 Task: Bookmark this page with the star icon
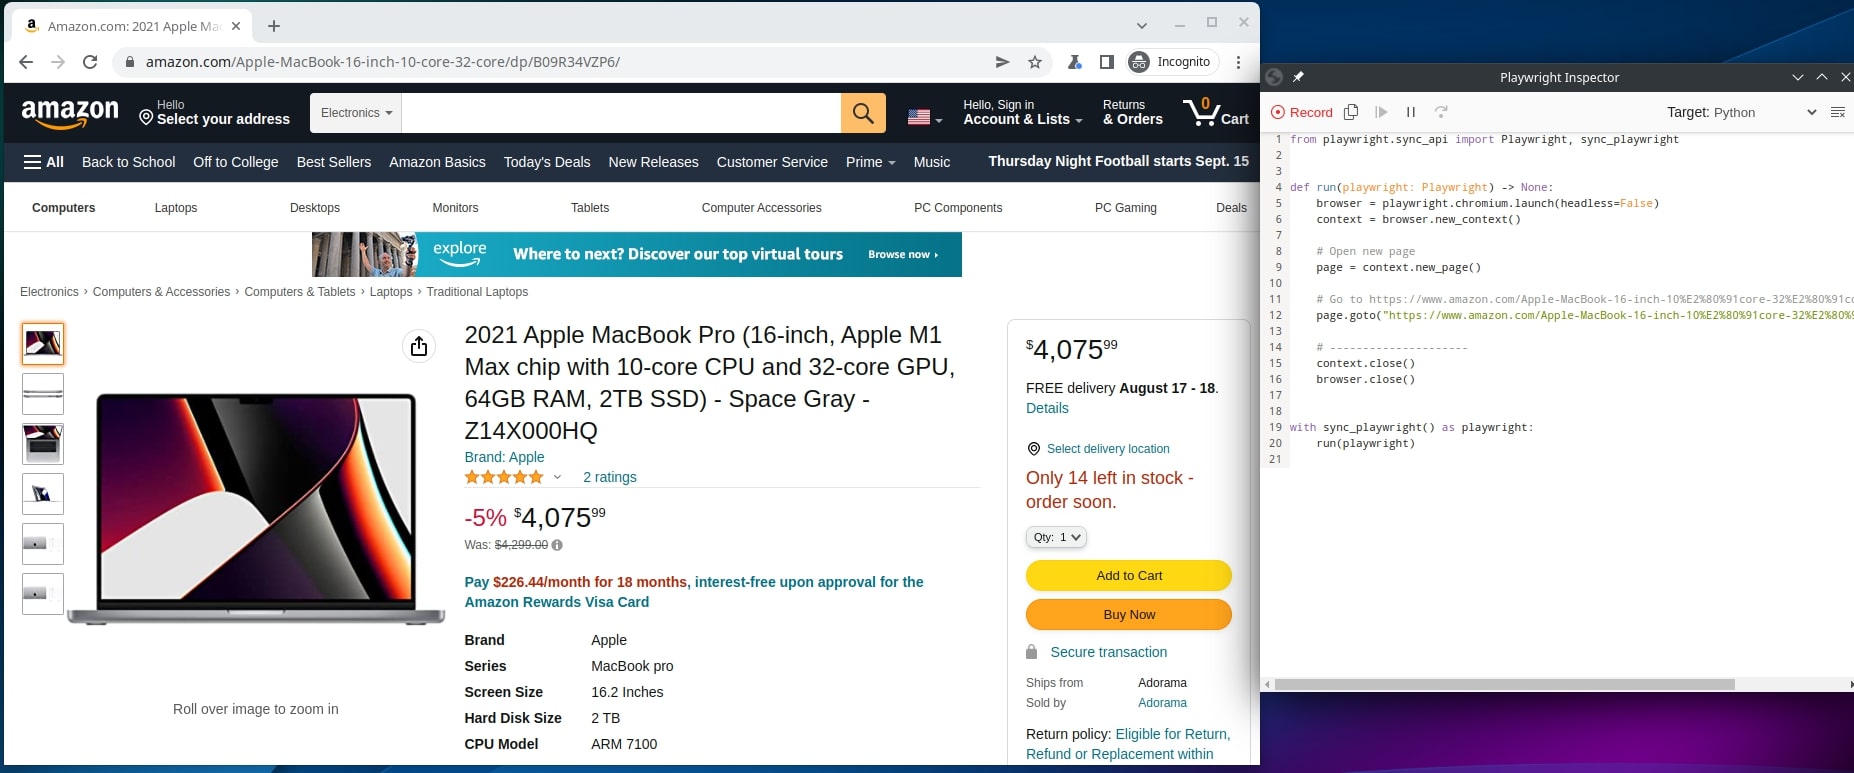(1035, 62)
